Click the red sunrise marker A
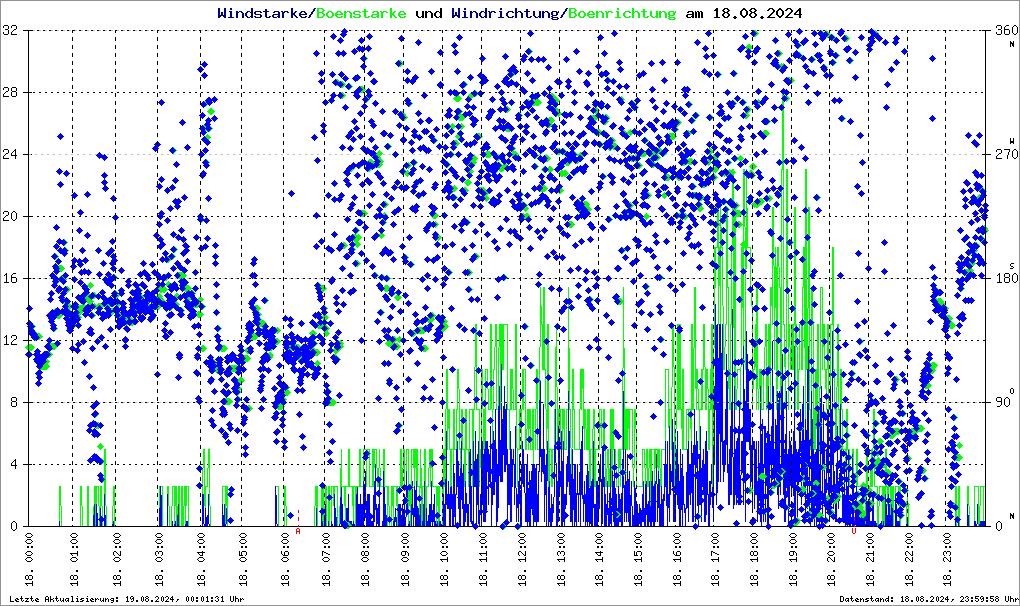This screenshot has height=606, width=1020. tap(298, 531)
